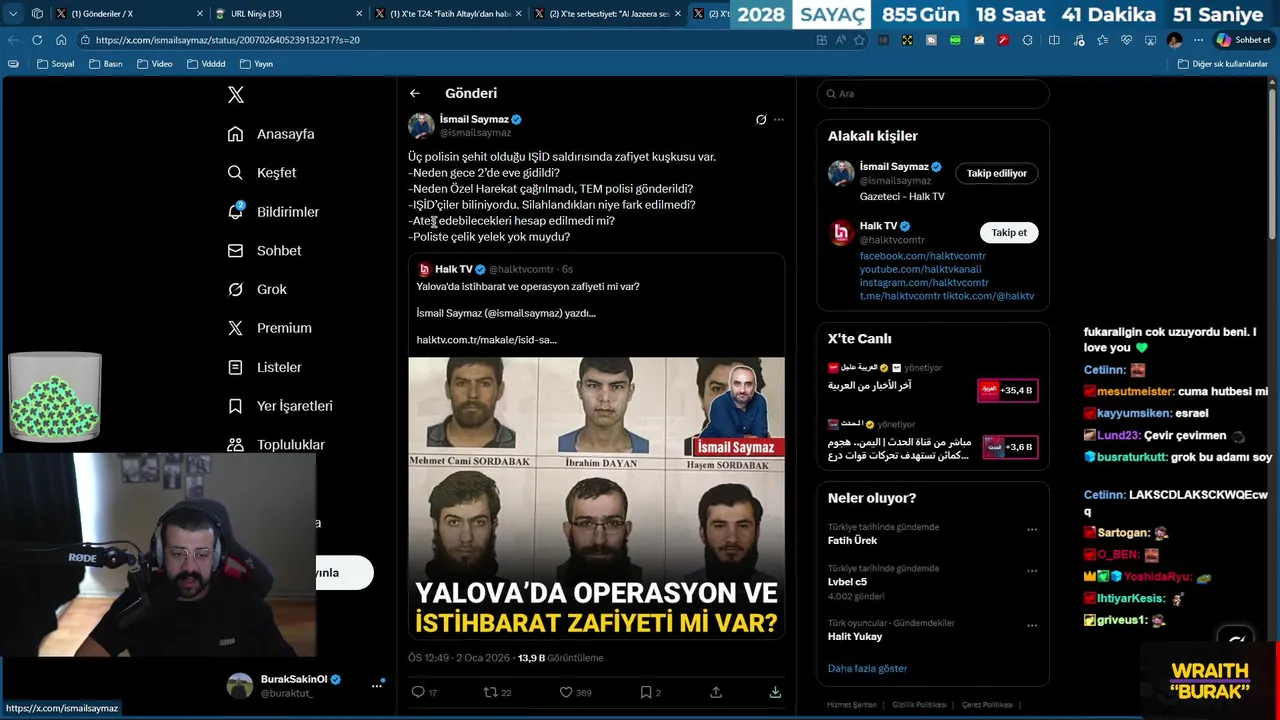Open the facebook.com/halktvcomtr link

(x=922, y=256)
